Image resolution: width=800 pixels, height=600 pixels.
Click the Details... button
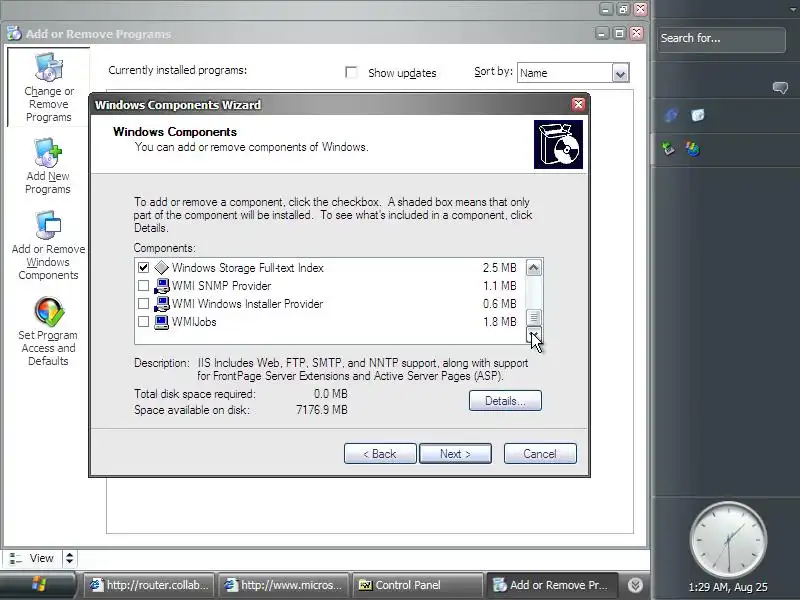(505, 401)
